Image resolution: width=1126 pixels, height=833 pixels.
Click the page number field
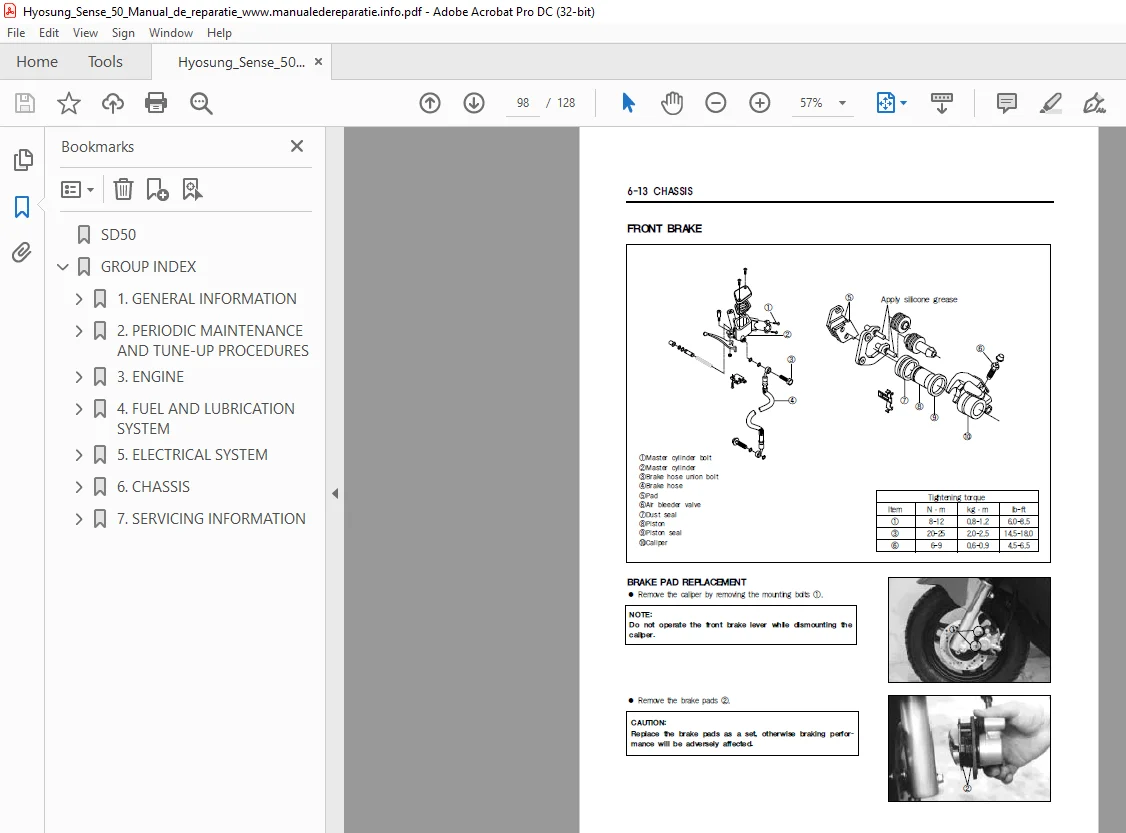(523, 103)
